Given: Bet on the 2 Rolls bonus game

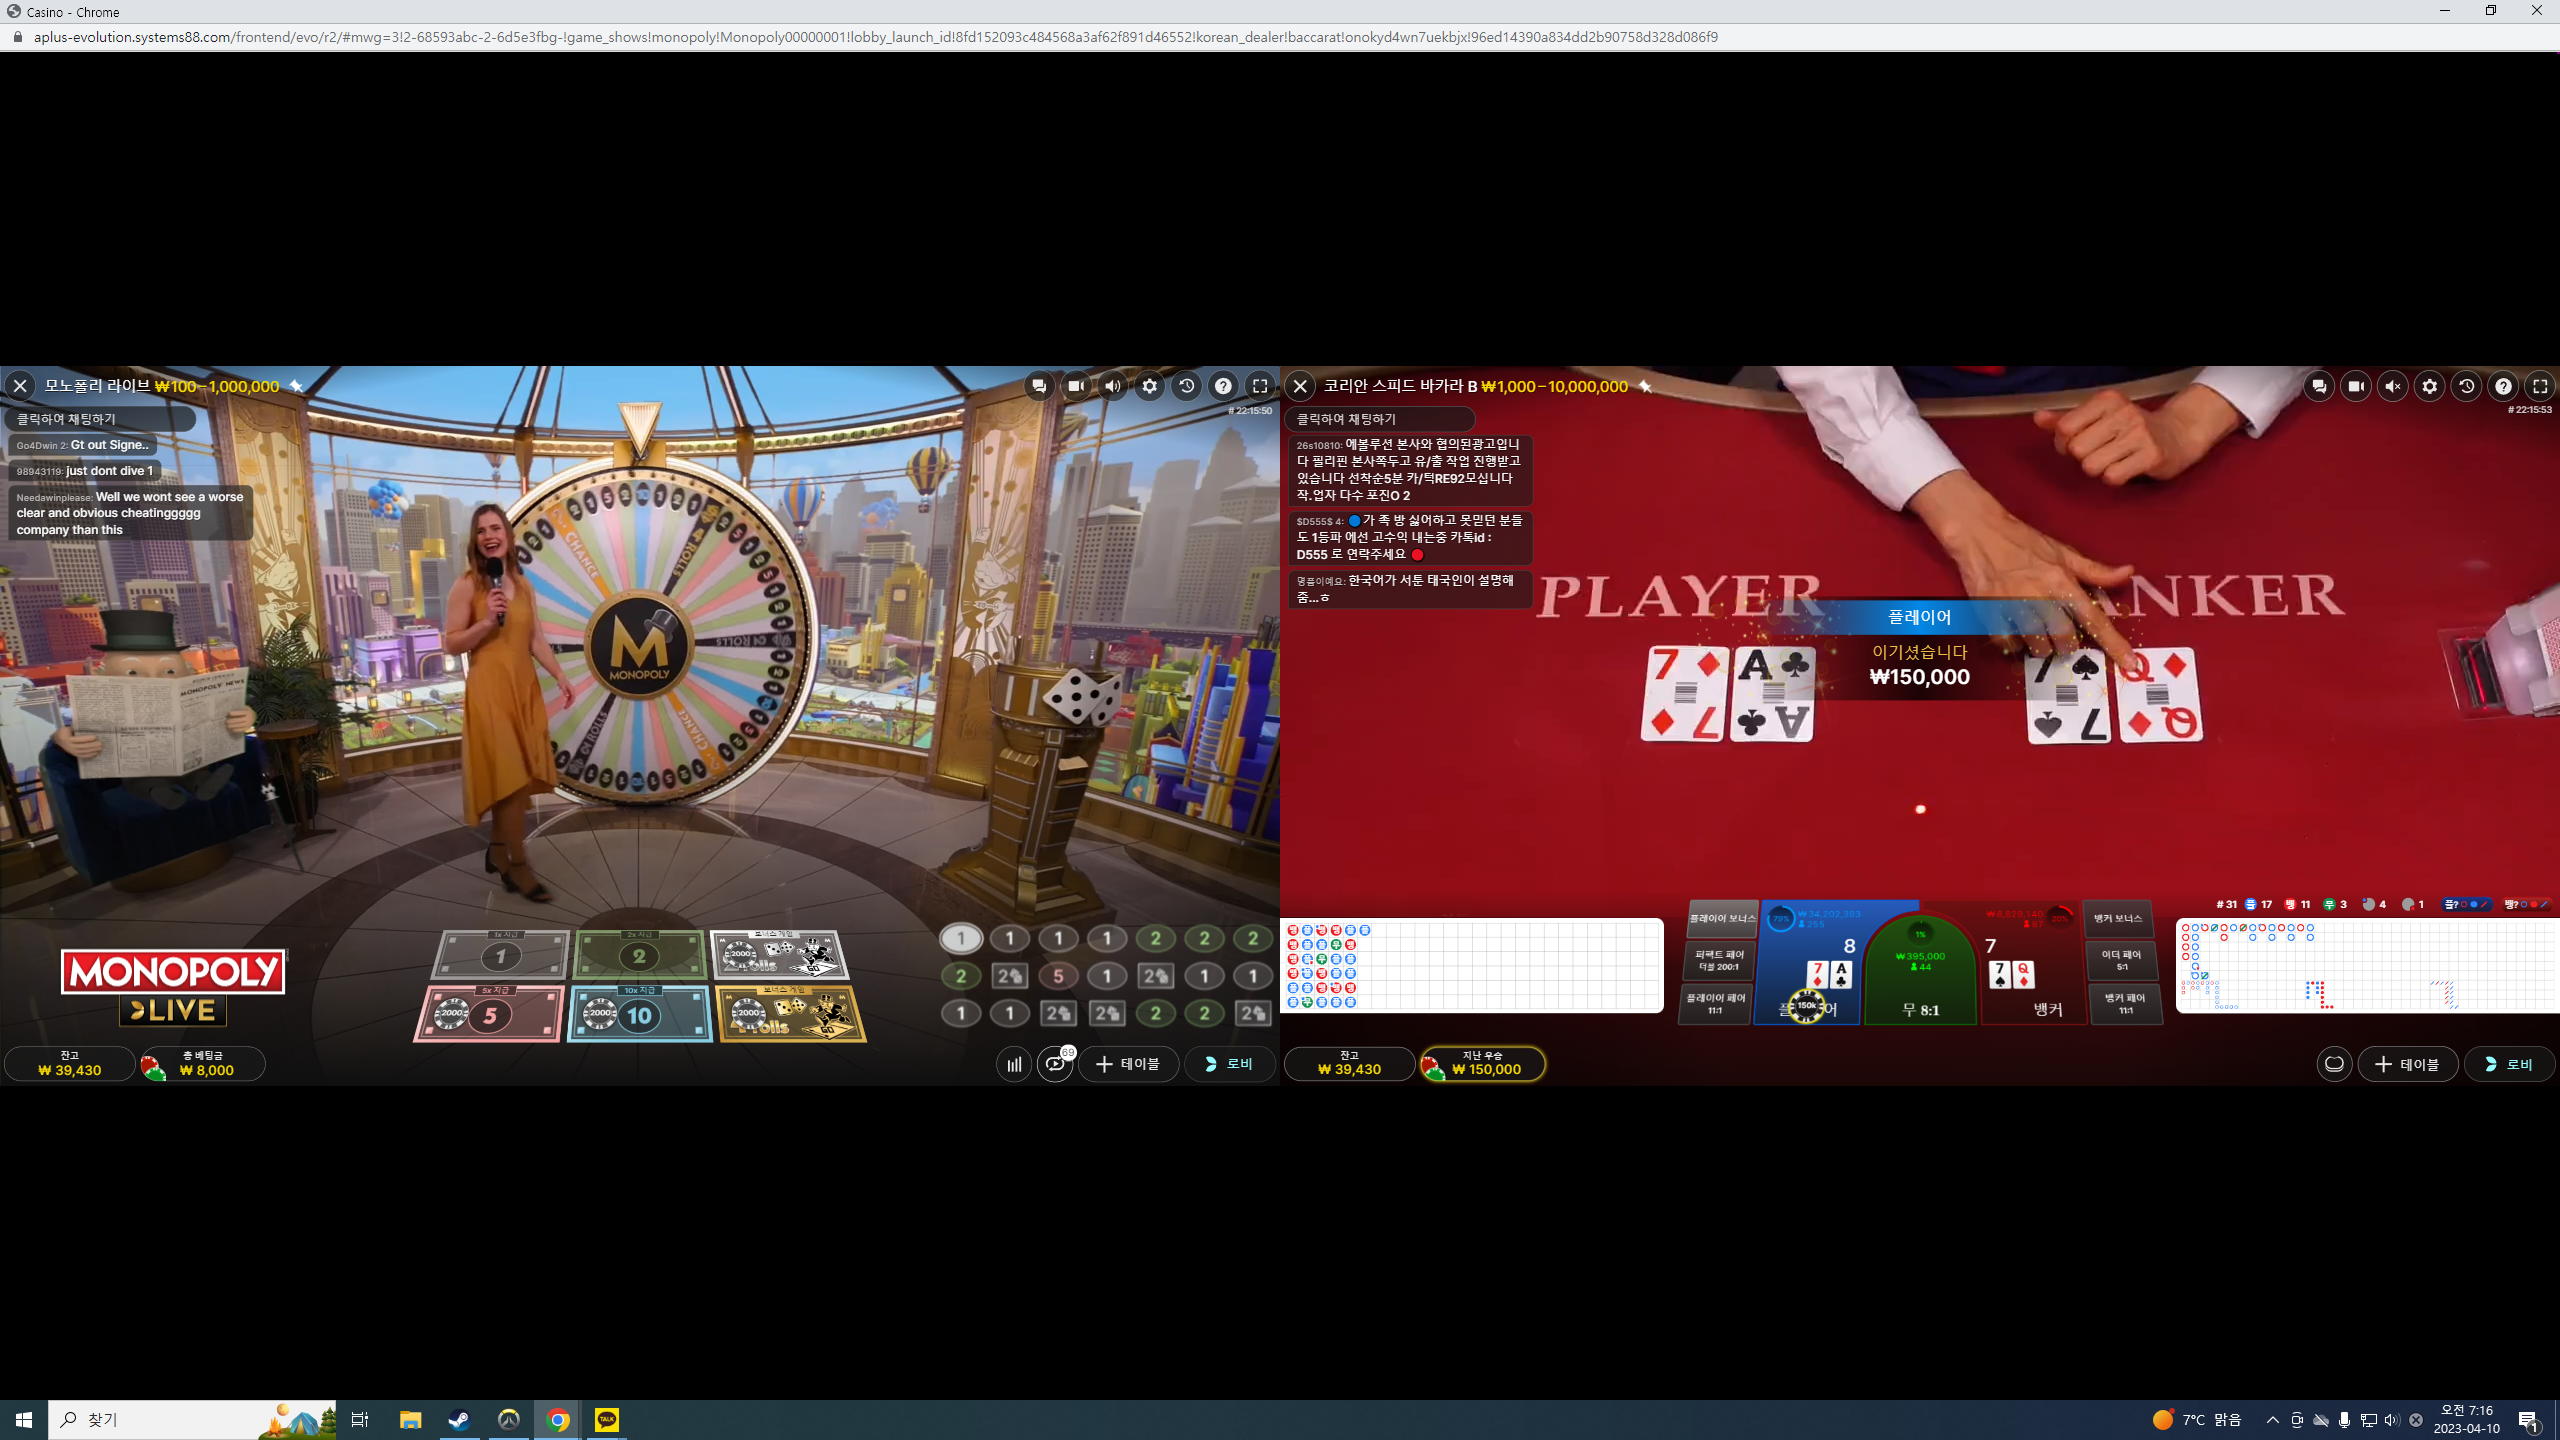Looking at the screenshot, I should (780, 955).
